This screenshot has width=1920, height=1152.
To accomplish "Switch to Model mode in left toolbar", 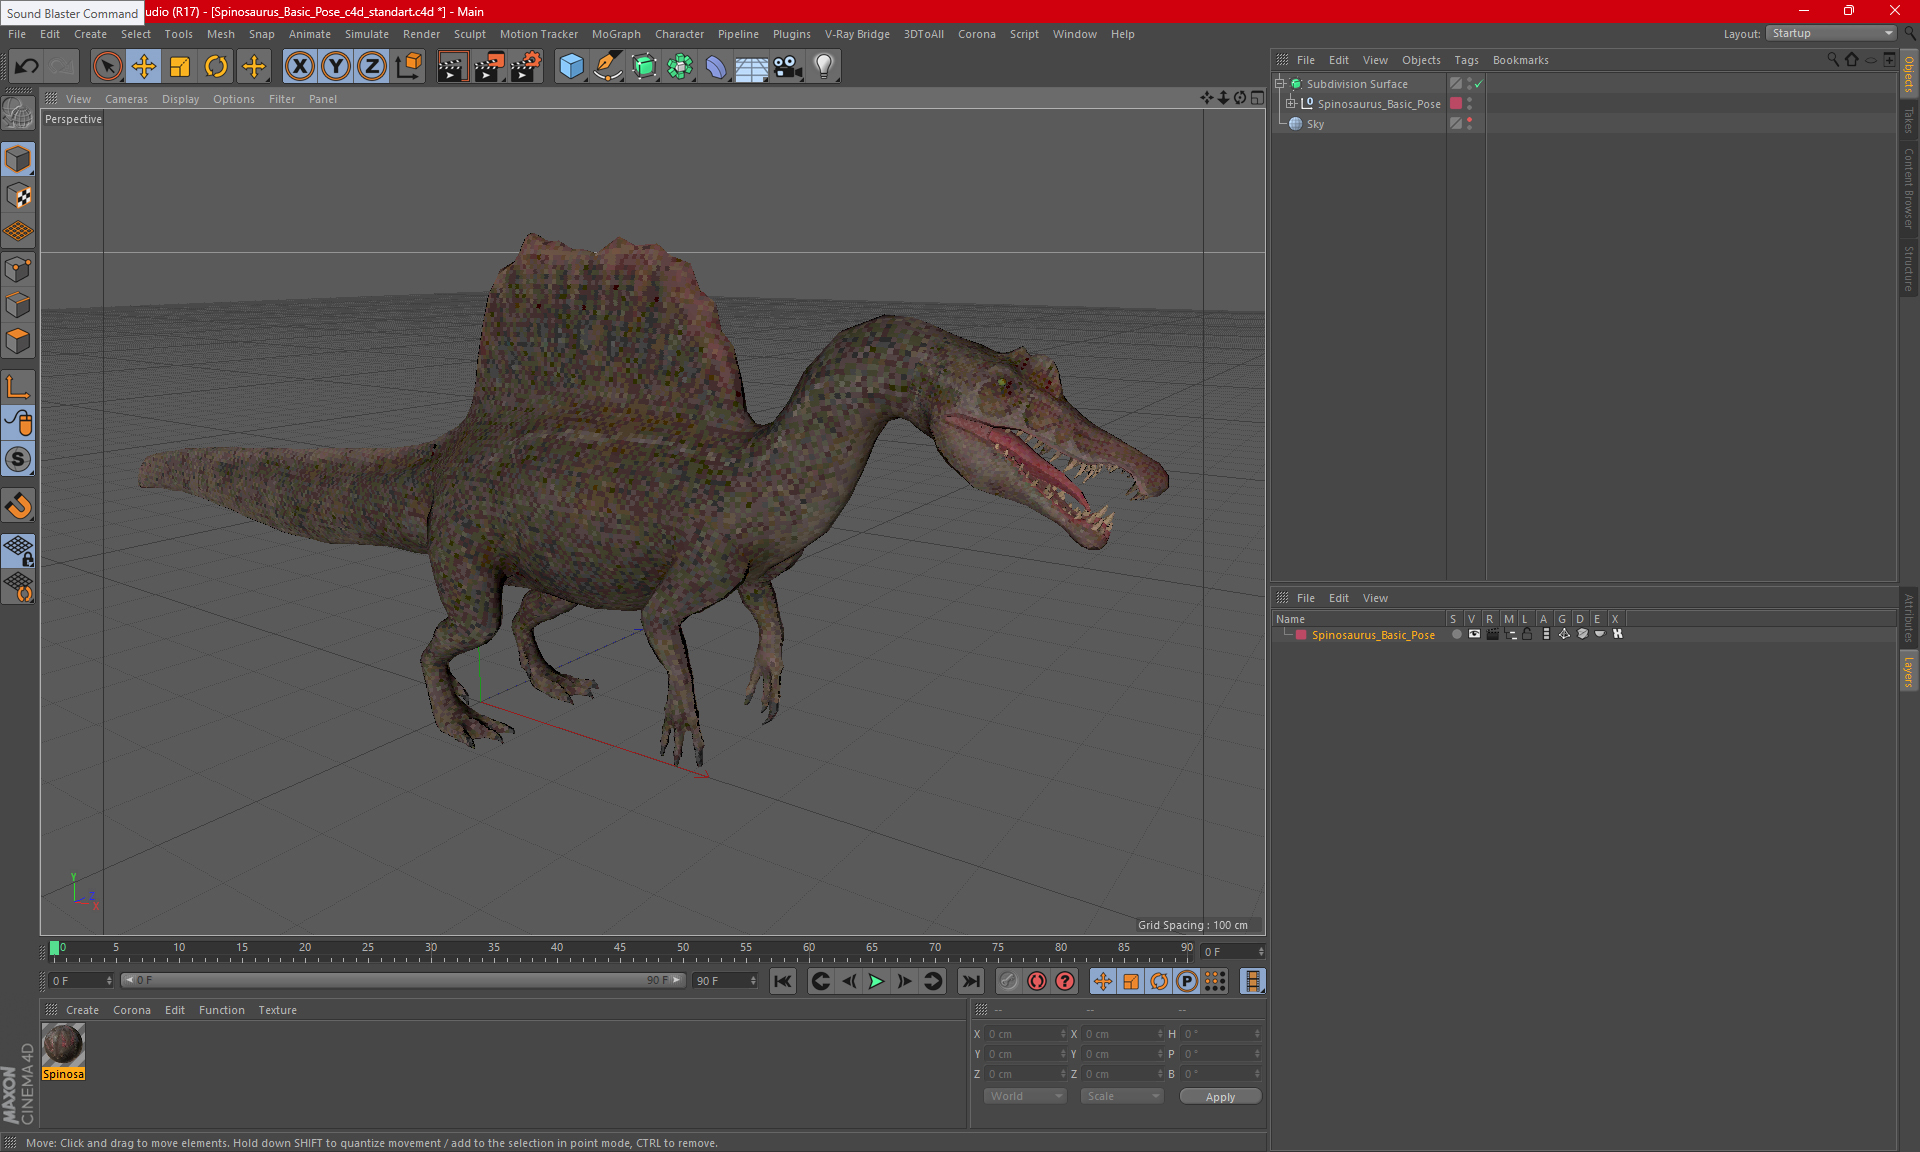I will 18,159.
